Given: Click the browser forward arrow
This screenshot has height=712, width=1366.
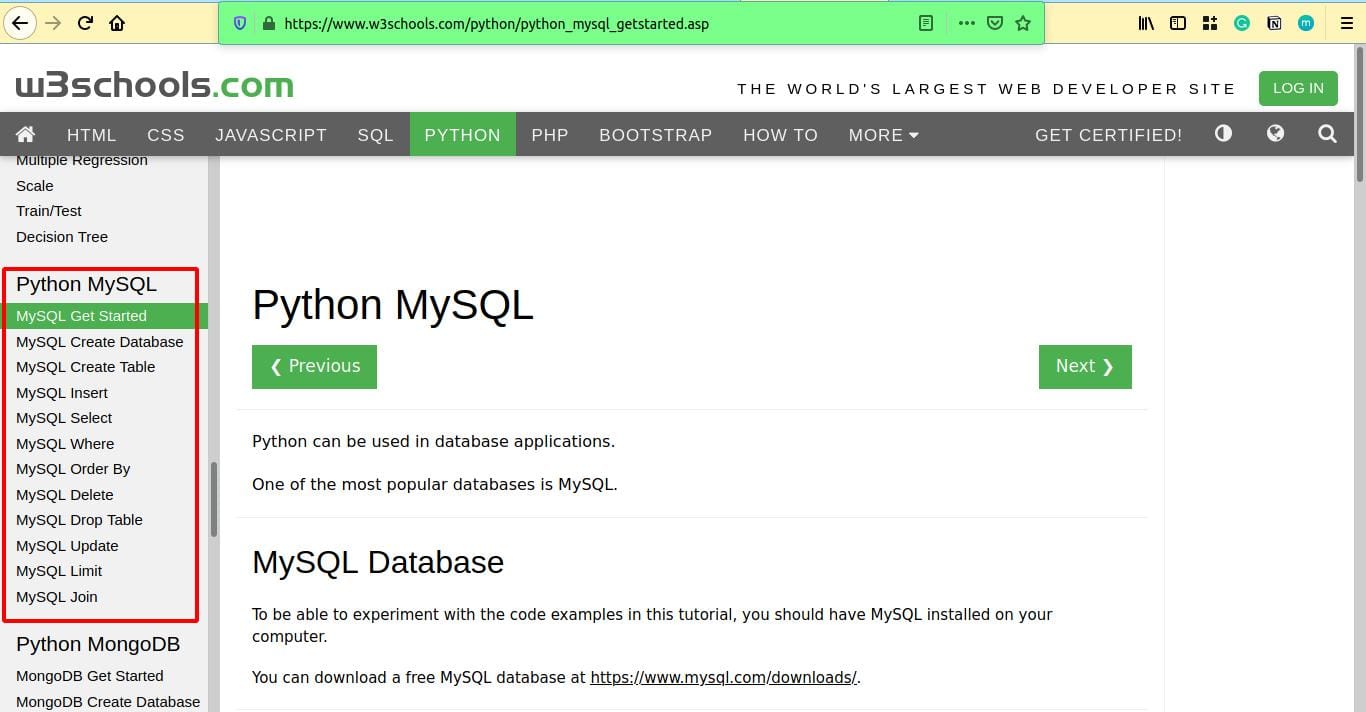Looking at the screenshot, I should (x=53, y=23).
